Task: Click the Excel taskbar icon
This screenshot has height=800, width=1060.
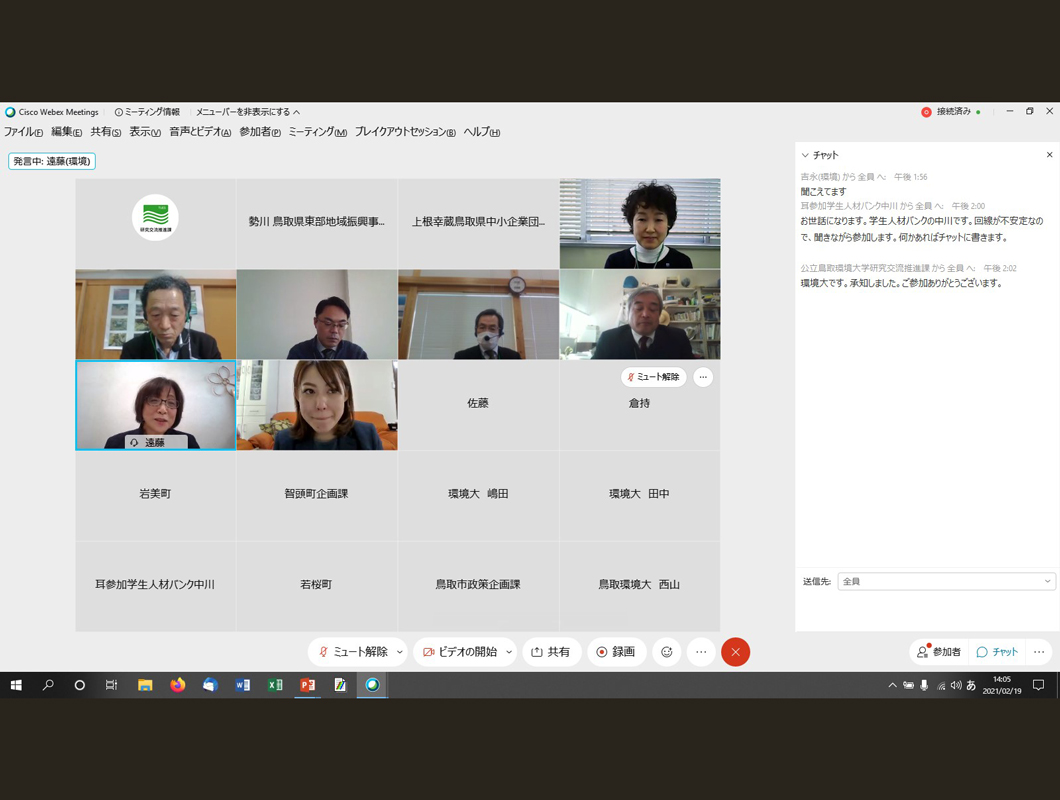Action: (x=275, y=685)
